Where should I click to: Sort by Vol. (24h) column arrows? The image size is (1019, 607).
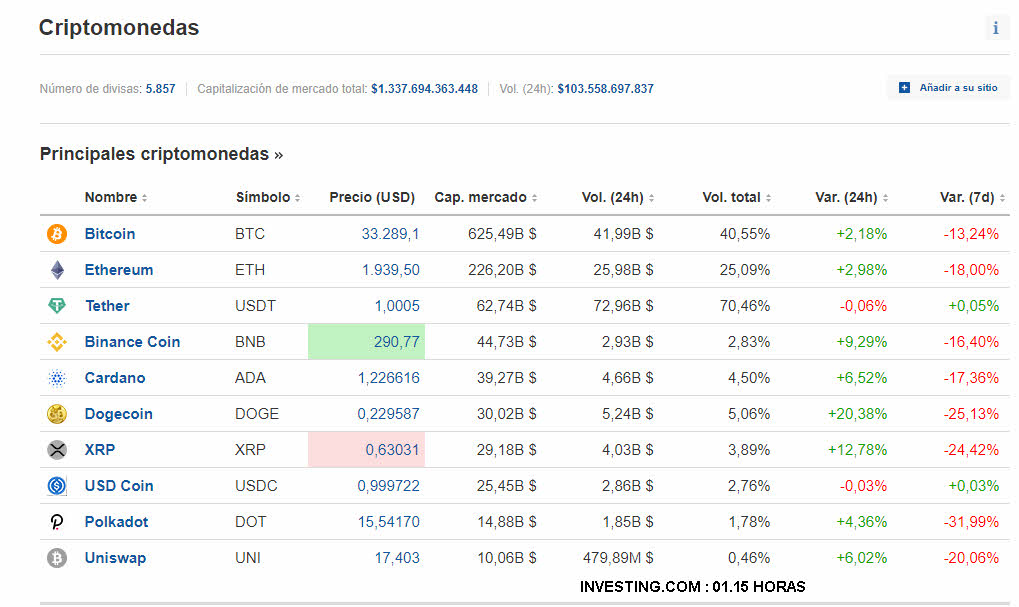[x=651, y=198]
